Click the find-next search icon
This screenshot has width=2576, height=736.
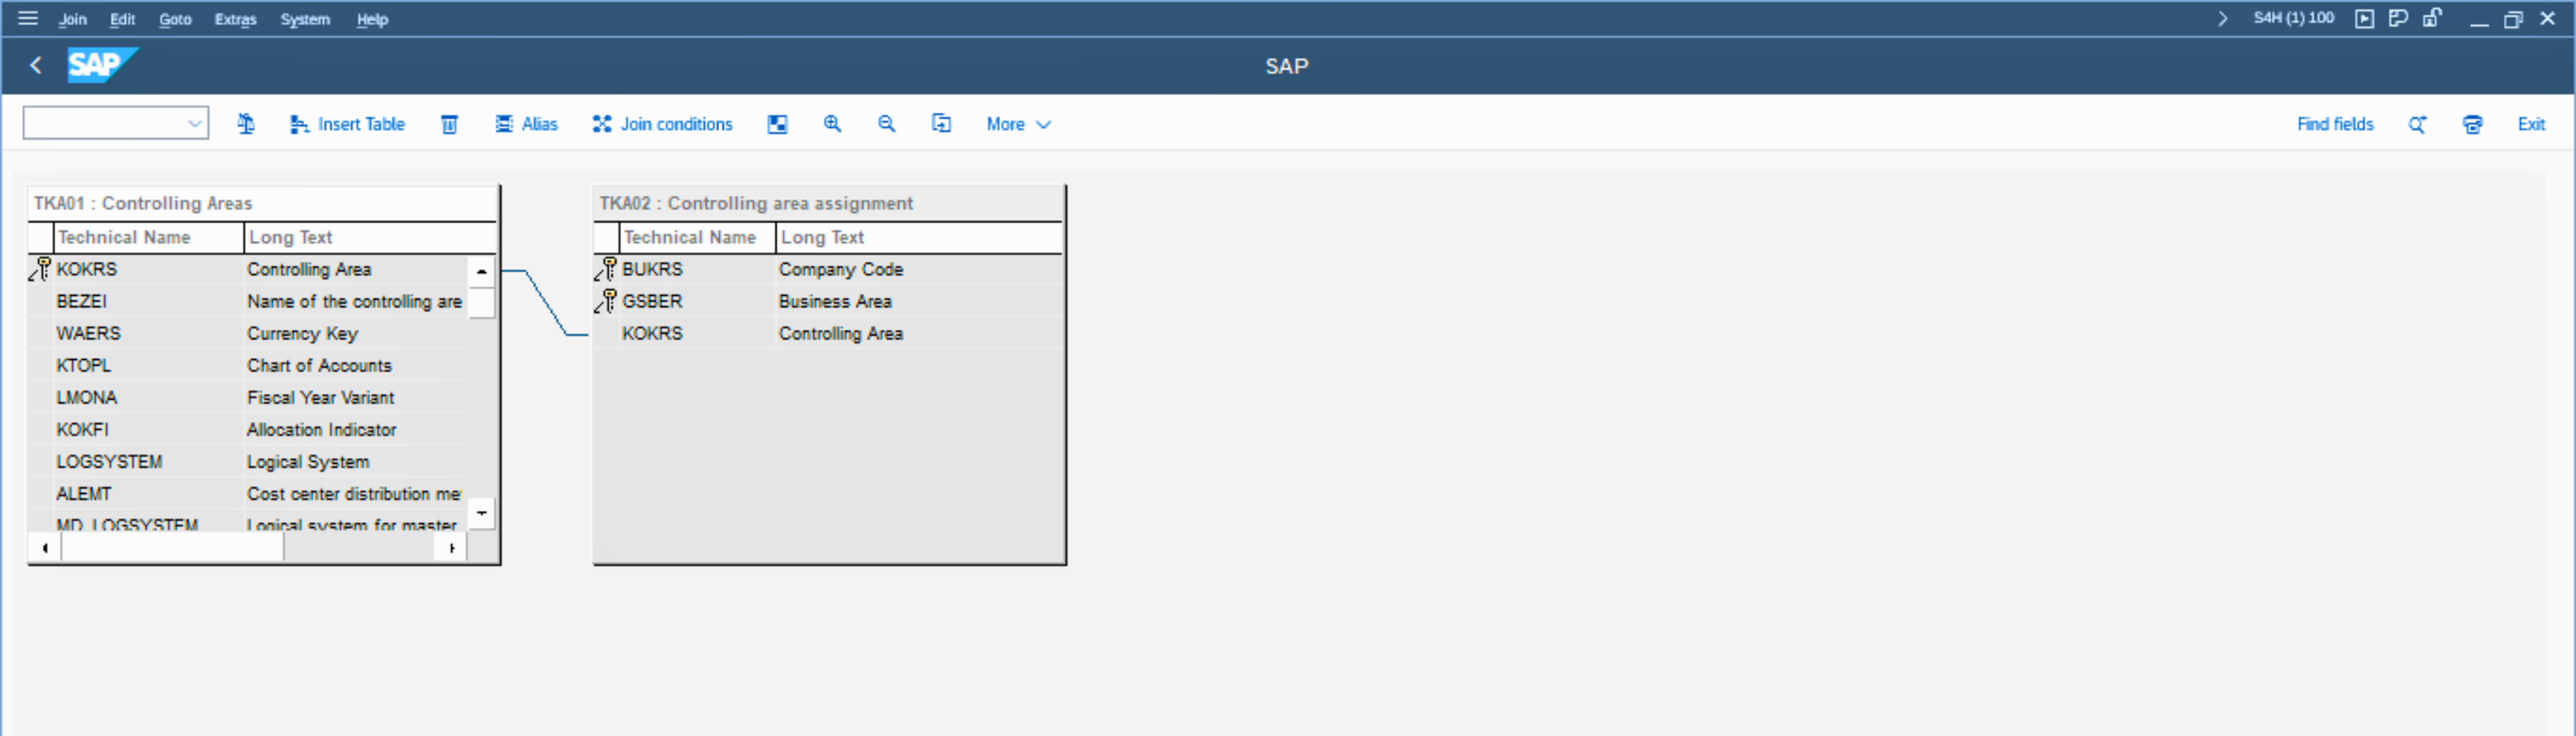click(x=2417, y=124)
